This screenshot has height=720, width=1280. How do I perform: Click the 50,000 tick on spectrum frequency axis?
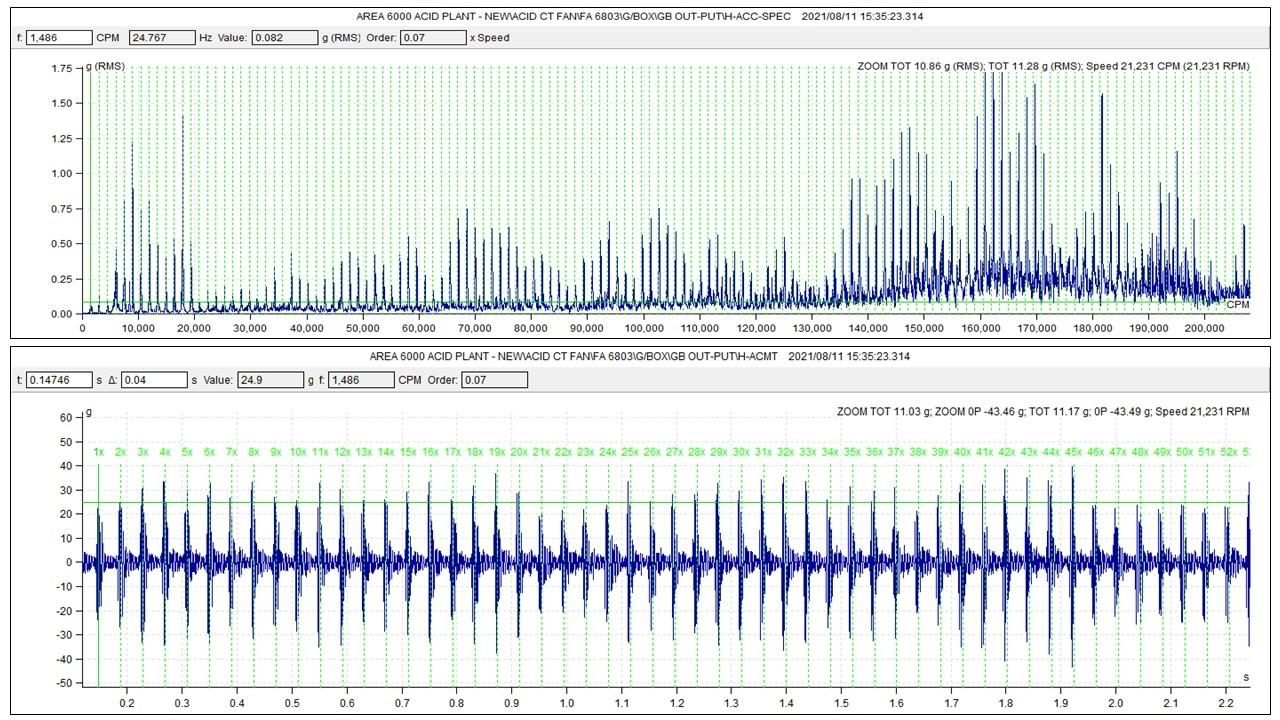[x=363, y=327]
